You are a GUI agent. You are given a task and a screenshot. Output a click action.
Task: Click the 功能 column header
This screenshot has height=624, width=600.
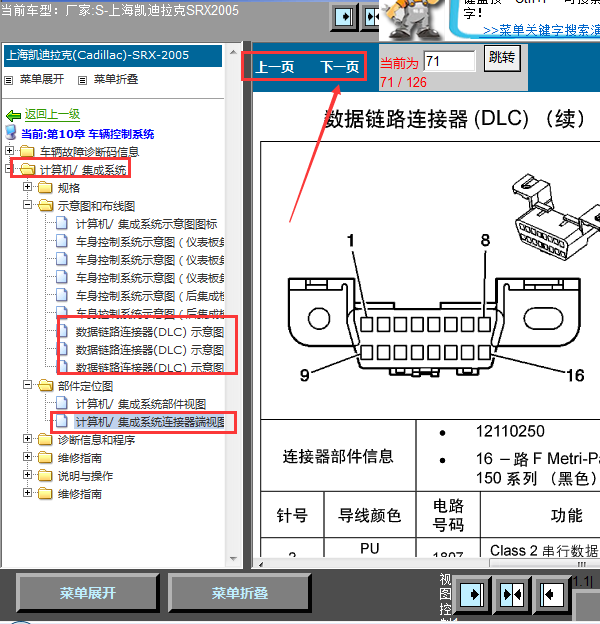point(566,516)
